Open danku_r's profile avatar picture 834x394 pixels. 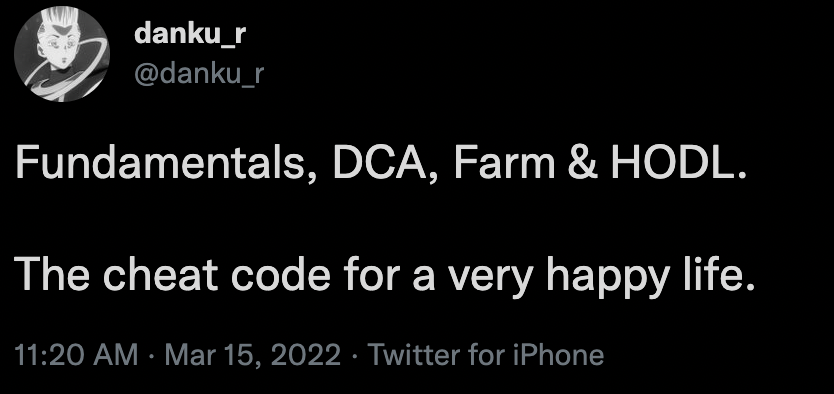(62, 54)
